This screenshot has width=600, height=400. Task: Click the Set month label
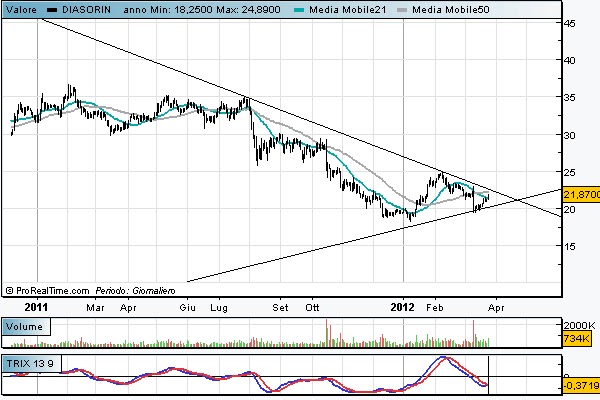(x=280, y=308)
